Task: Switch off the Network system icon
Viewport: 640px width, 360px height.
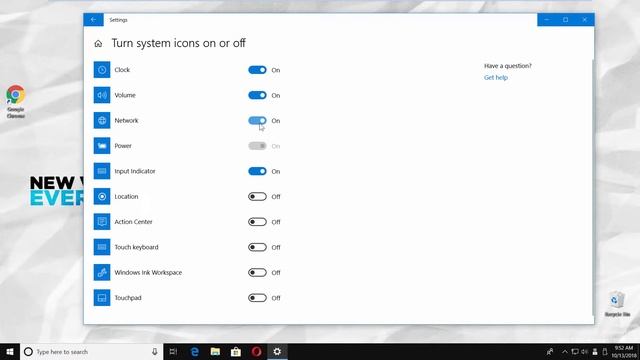Action: click(x=257, y=120)
